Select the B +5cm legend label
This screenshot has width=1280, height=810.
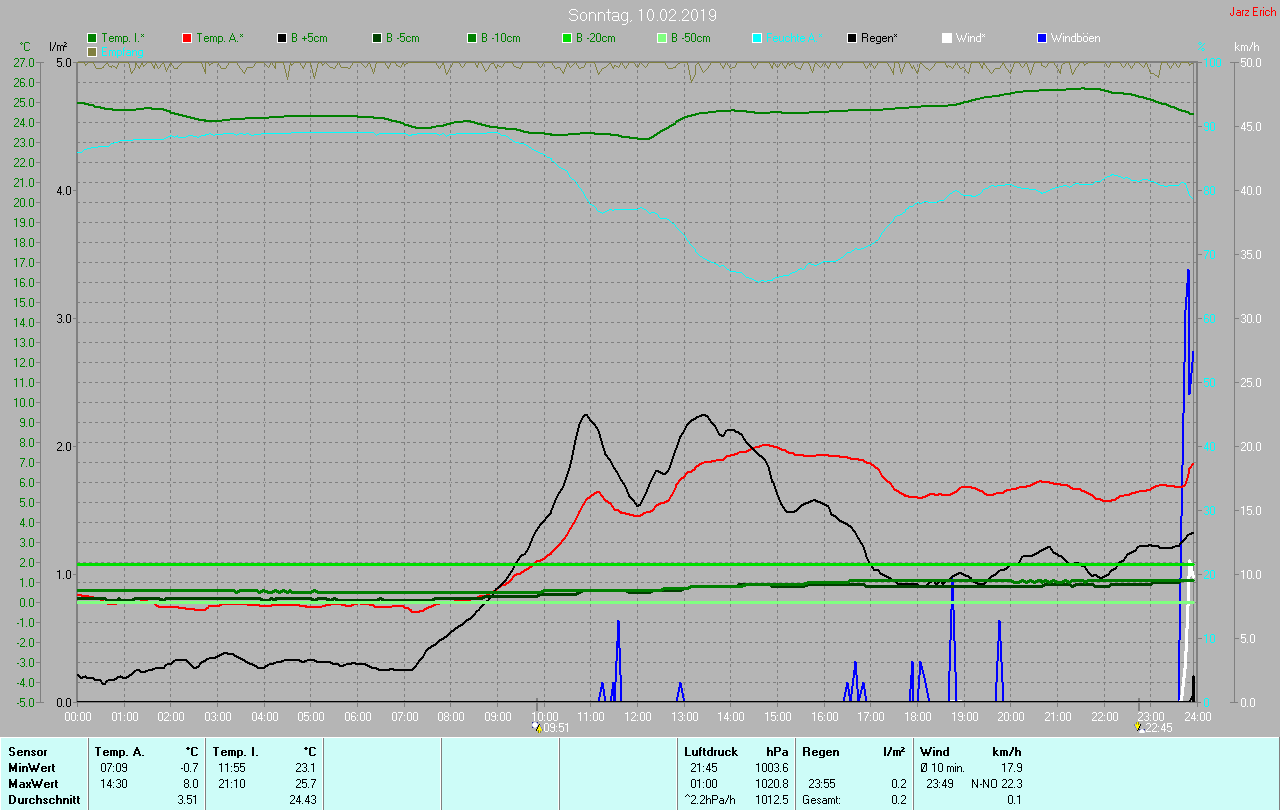[309, 38]
